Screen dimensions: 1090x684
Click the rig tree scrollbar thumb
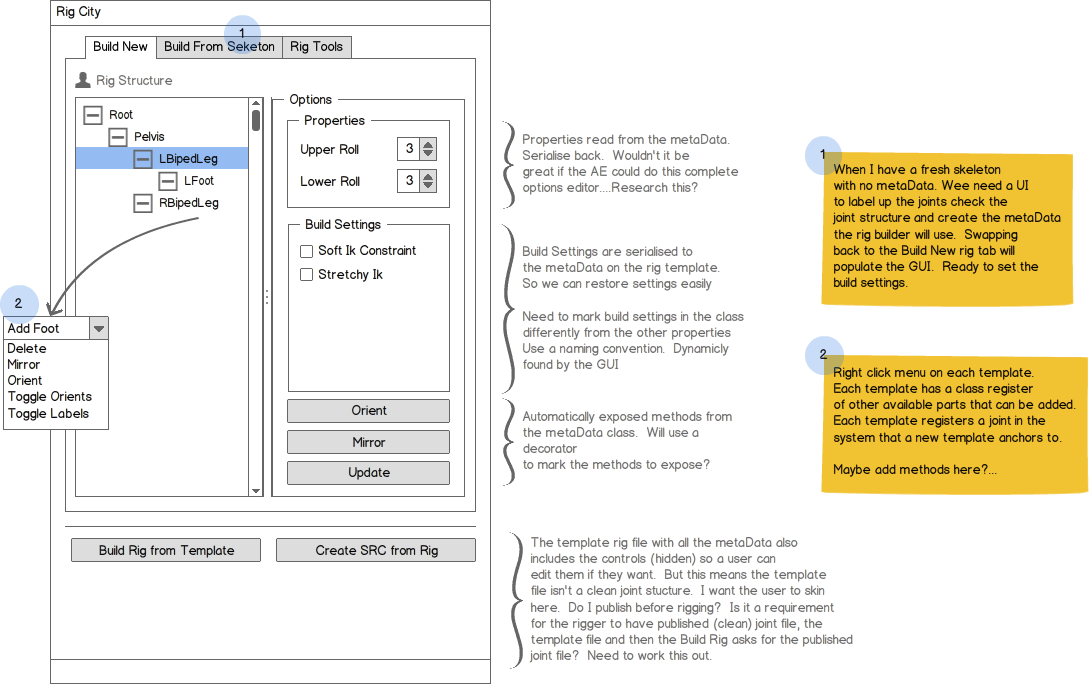256,120
